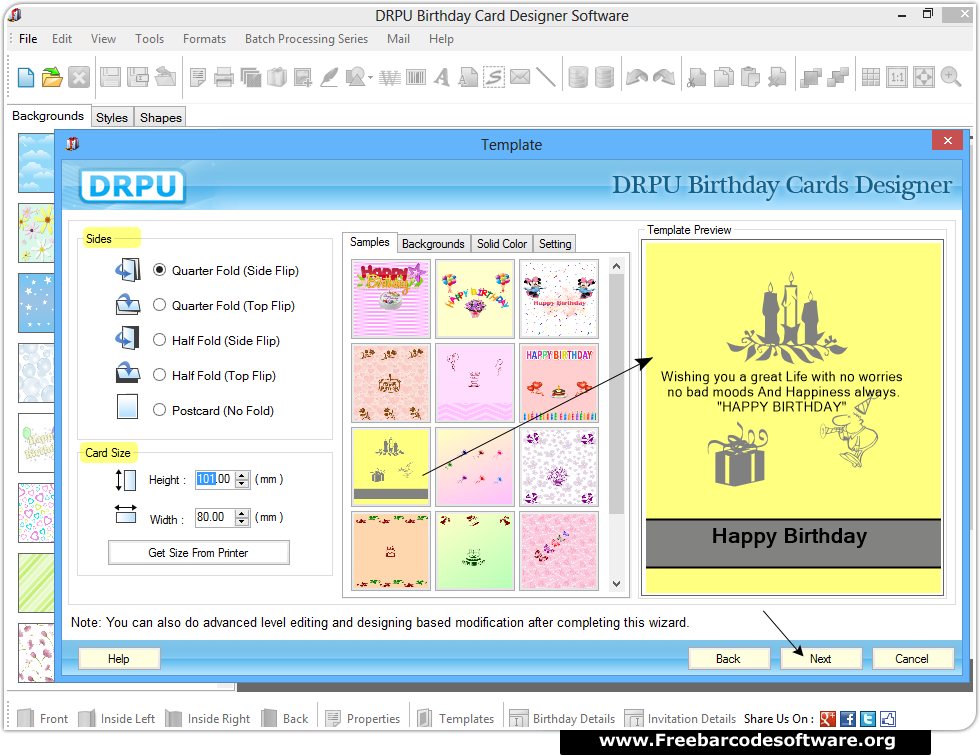Click the Back button in wizard
The height and width of the screenshot is (755, 980).
tap(728, 659)
